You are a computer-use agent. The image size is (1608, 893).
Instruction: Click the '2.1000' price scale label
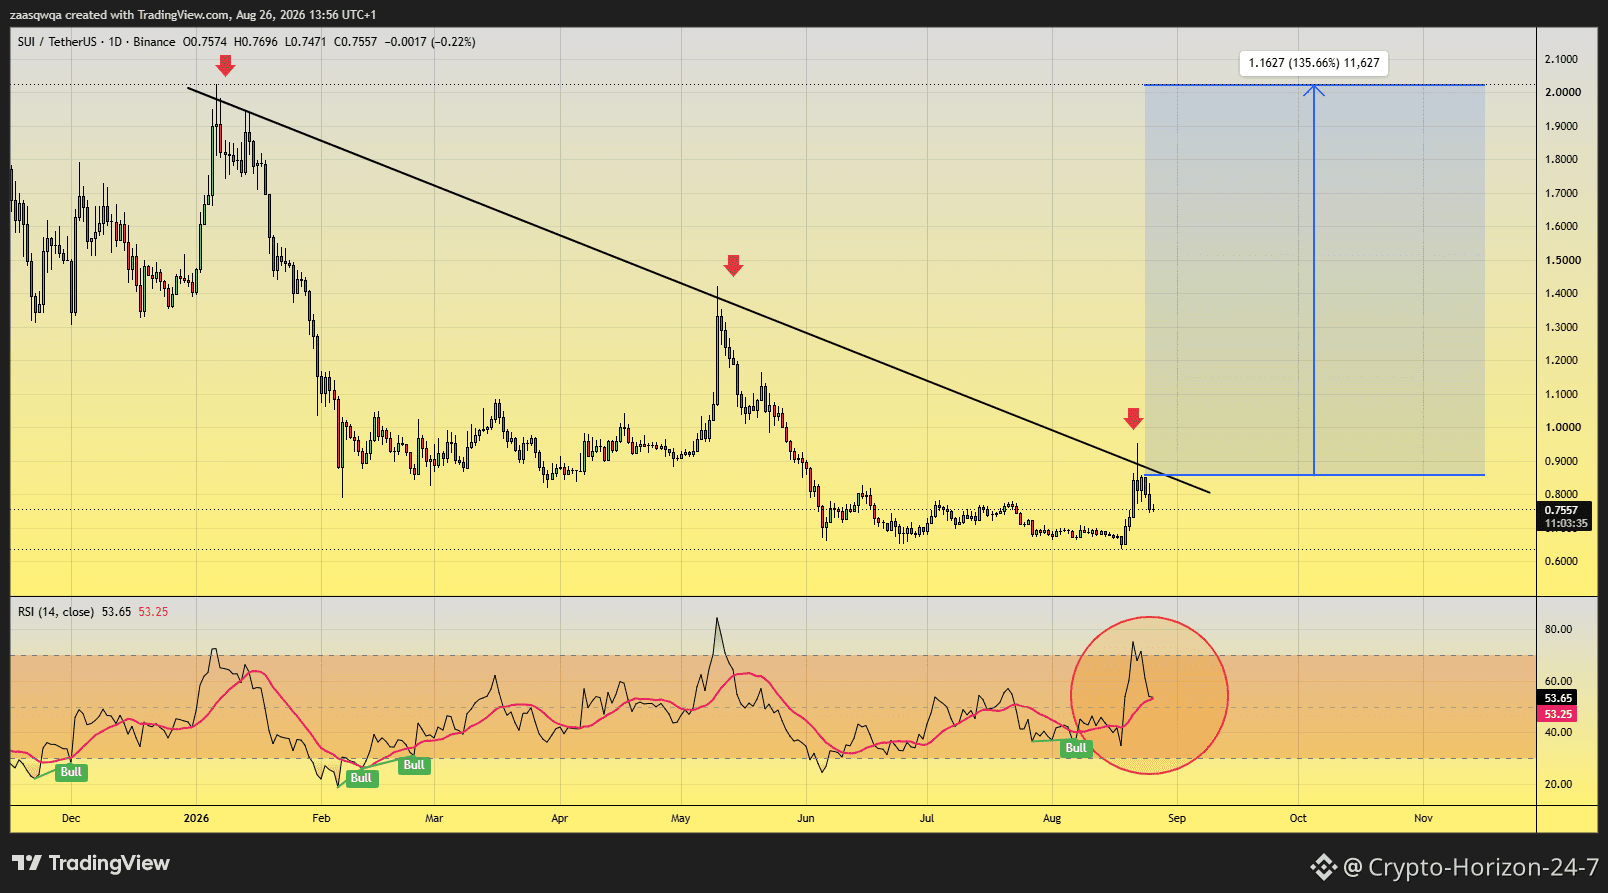point(1561,59)
